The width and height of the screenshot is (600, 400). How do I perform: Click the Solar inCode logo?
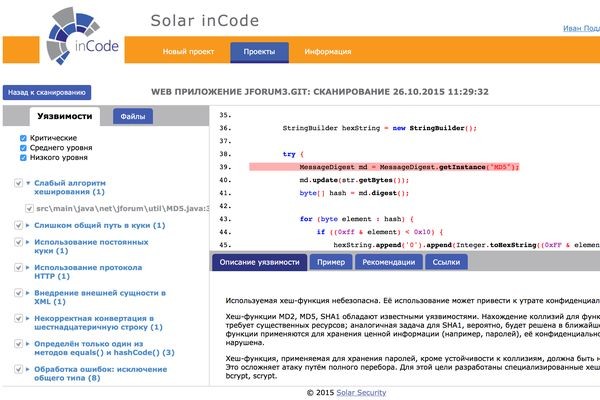click(82, 36)
